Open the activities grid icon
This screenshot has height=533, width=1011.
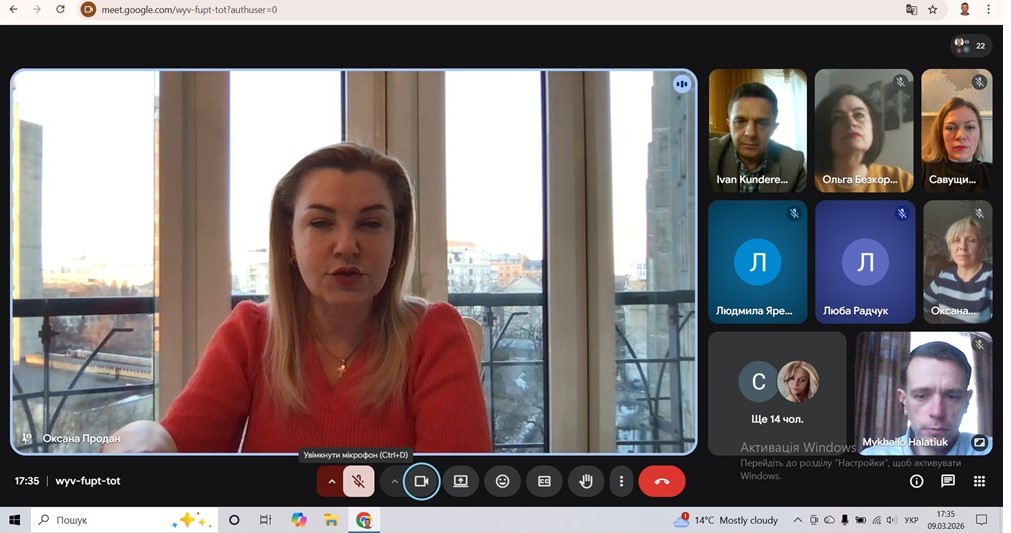coord(979,481)
